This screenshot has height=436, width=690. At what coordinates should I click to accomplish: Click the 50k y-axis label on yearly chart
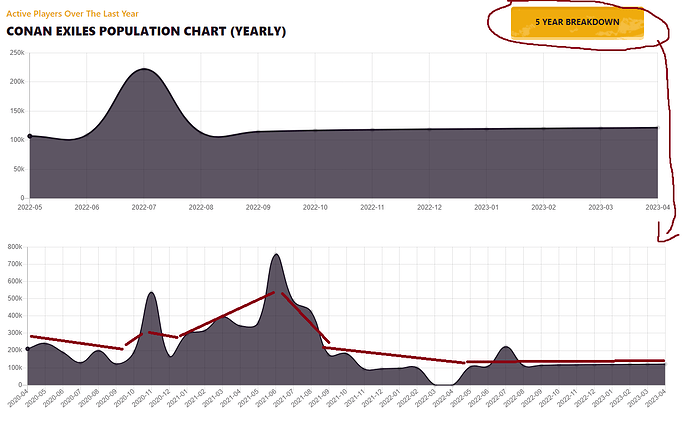(19, 169)
